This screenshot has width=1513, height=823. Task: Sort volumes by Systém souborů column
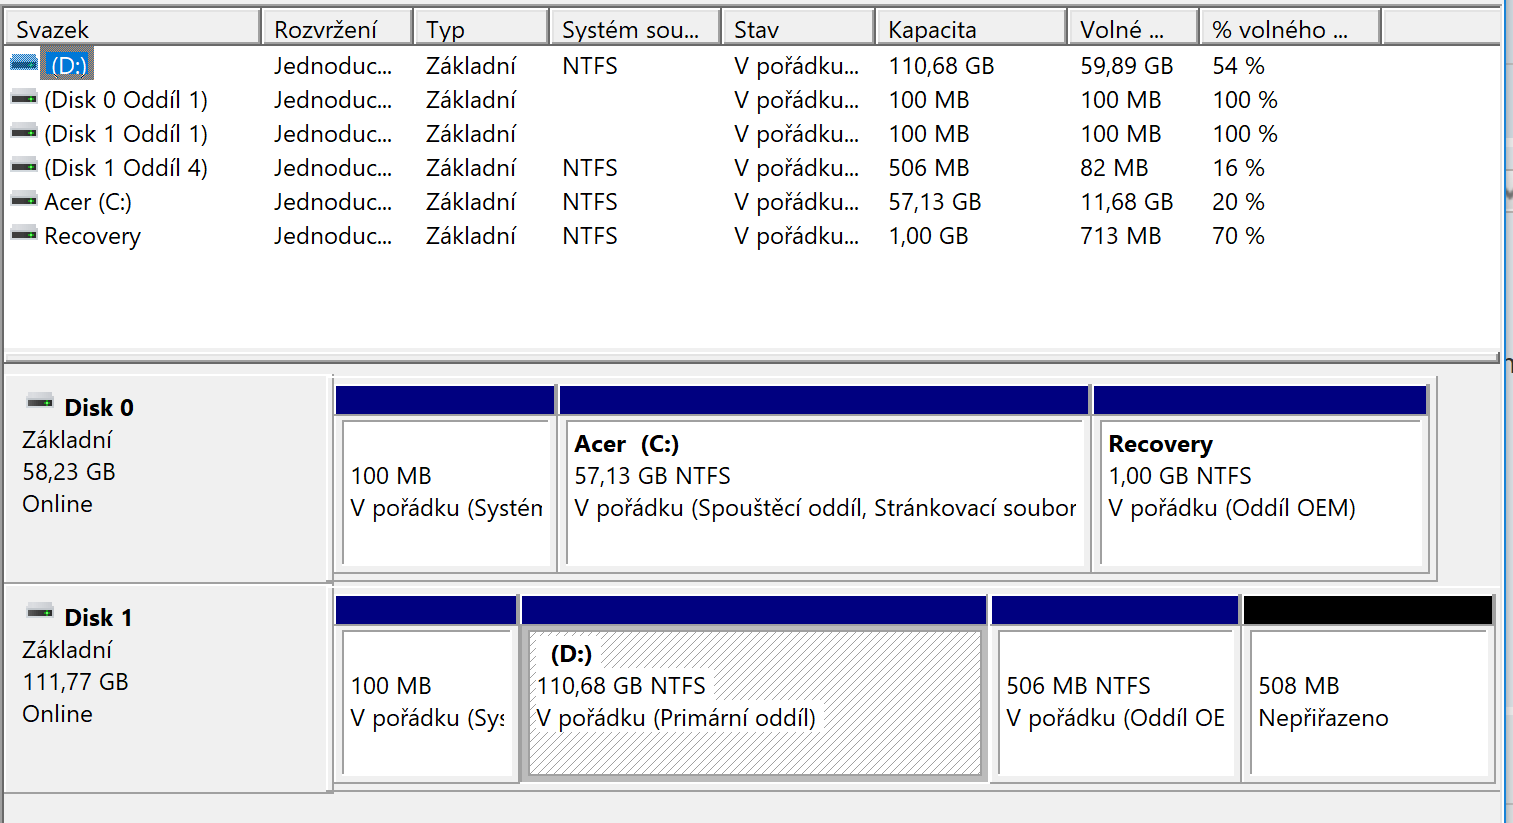pyautogui.click(x=634, y=29)
